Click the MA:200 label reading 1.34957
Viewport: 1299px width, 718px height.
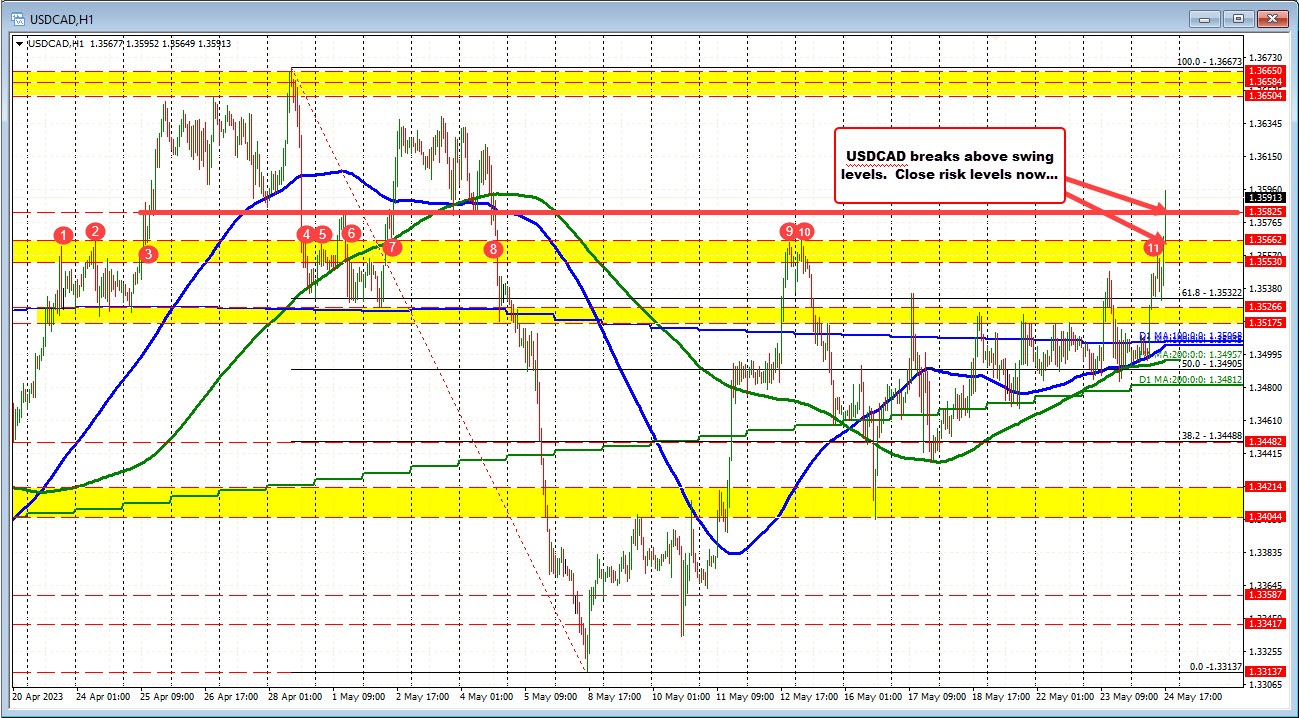[x=1198, y=354]
